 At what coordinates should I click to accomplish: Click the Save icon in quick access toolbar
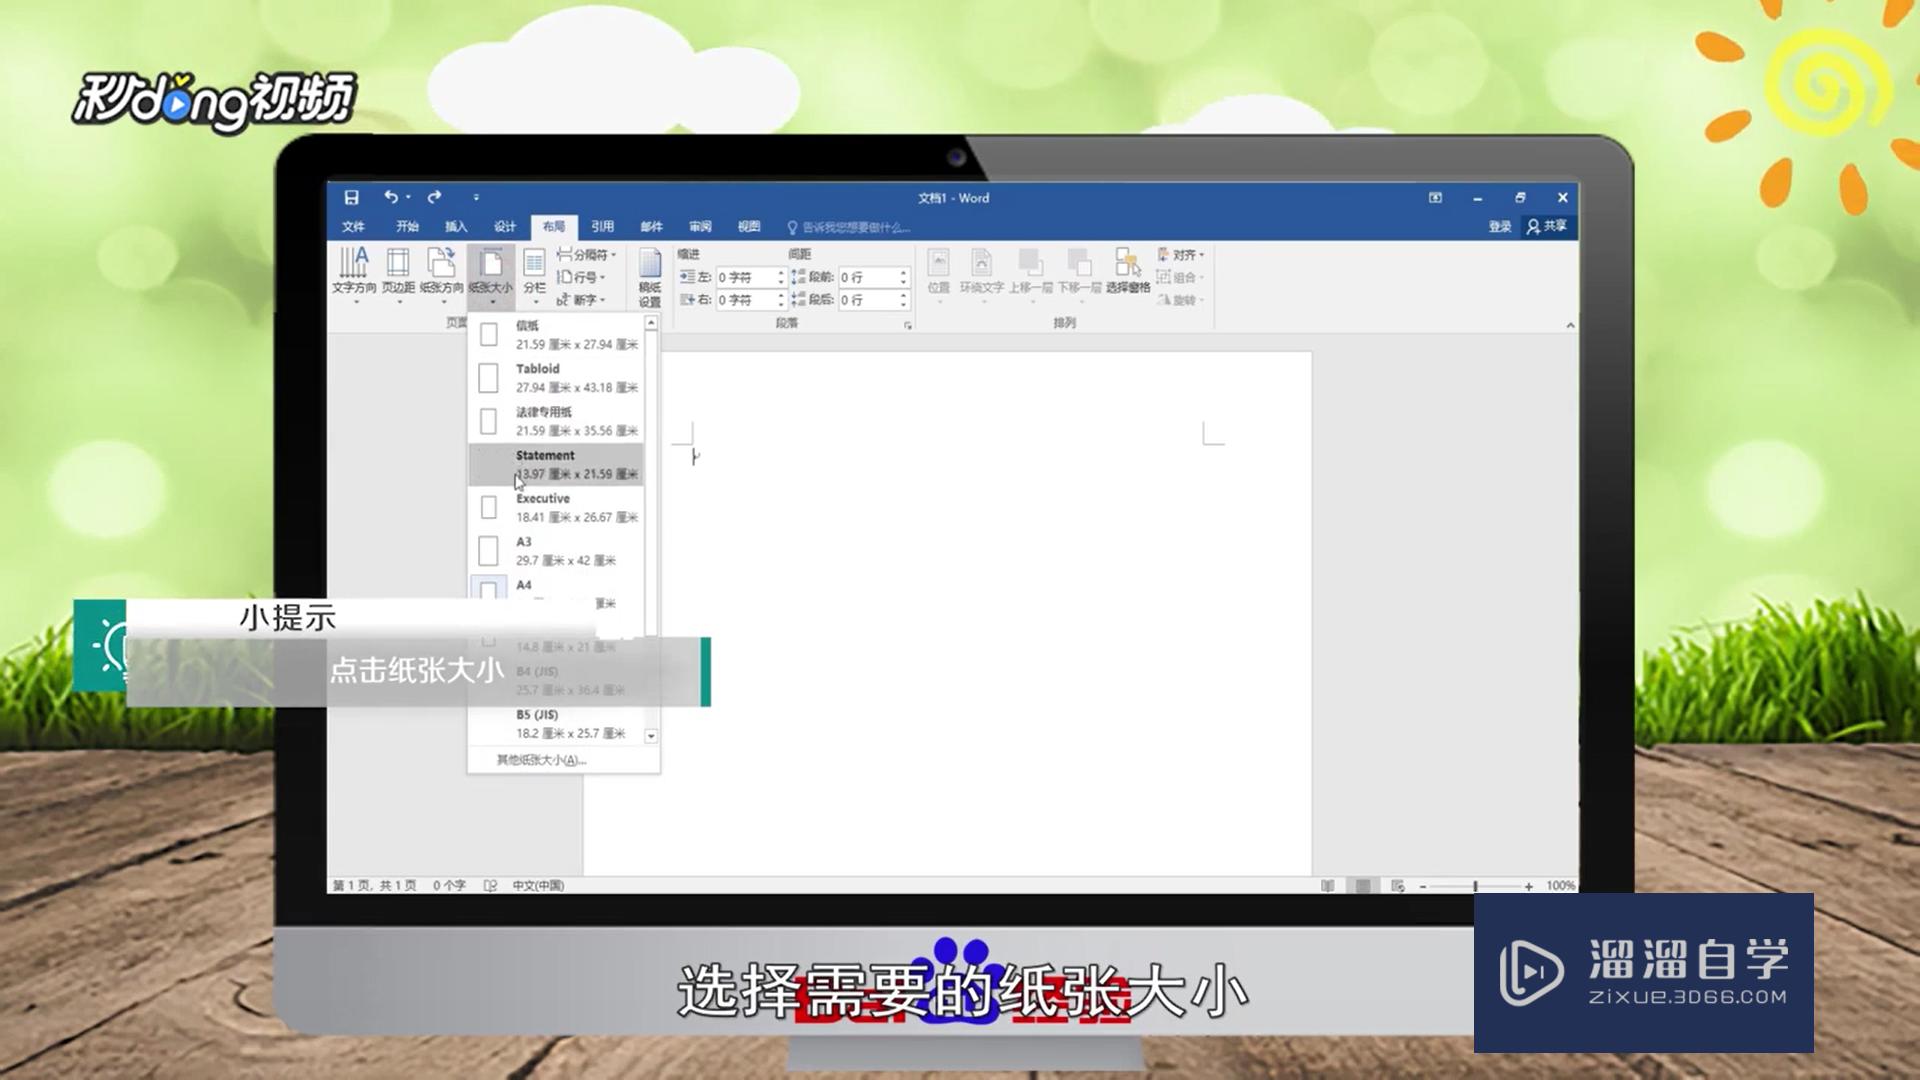click(352, 198)
